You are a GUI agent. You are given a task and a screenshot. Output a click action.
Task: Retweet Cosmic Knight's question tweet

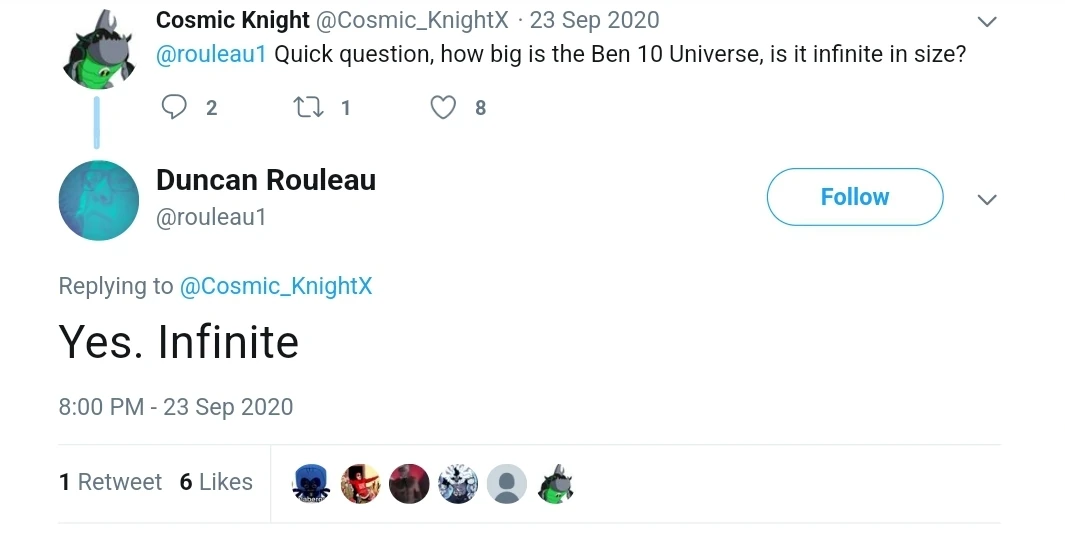(308, 107)
